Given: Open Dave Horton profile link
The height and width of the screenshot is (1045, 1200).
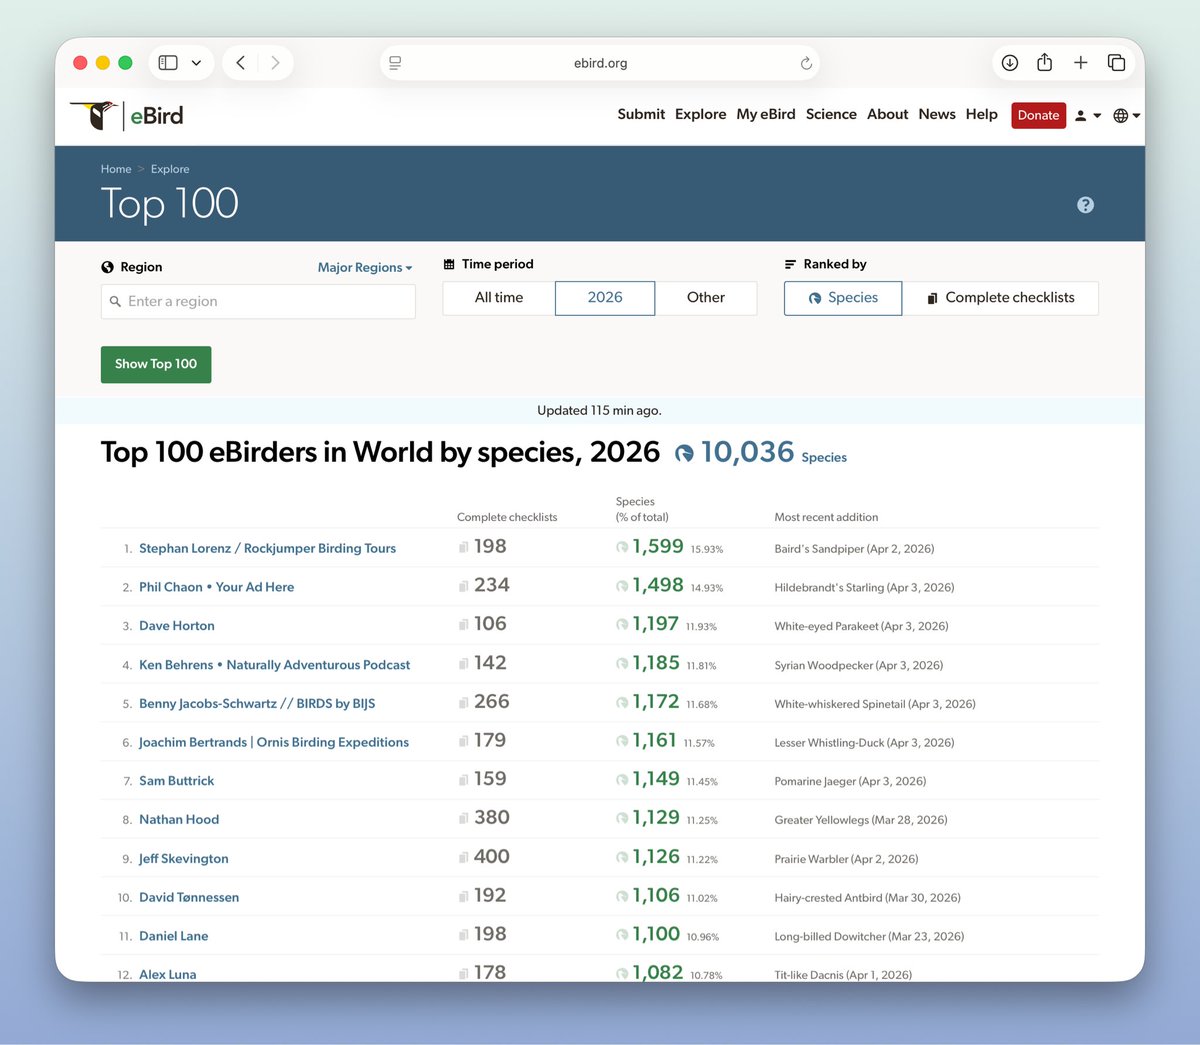Looking at the screenshot, I should [177, 626].
